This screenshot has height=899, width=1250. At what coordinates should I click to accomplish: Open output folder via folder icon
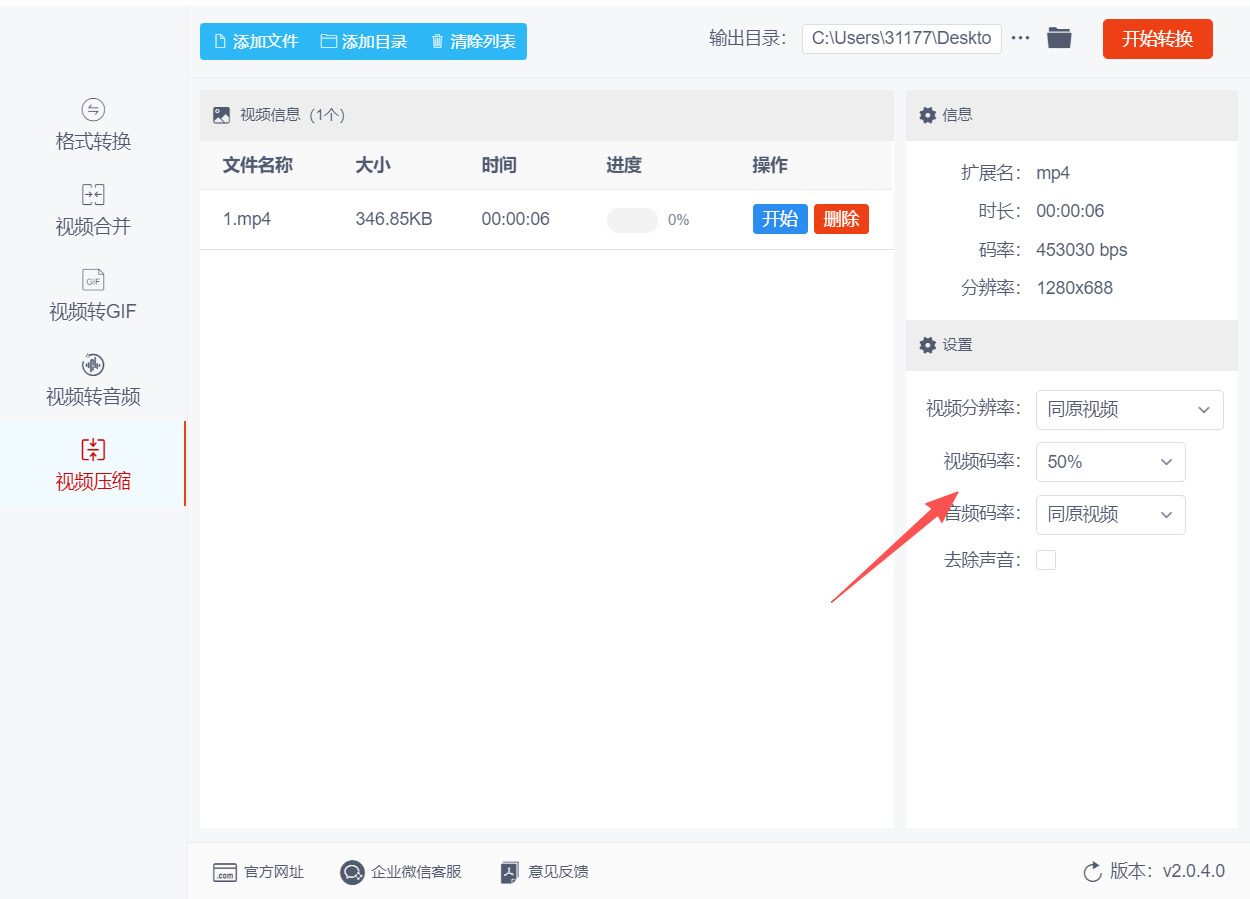pos(1059,39)
